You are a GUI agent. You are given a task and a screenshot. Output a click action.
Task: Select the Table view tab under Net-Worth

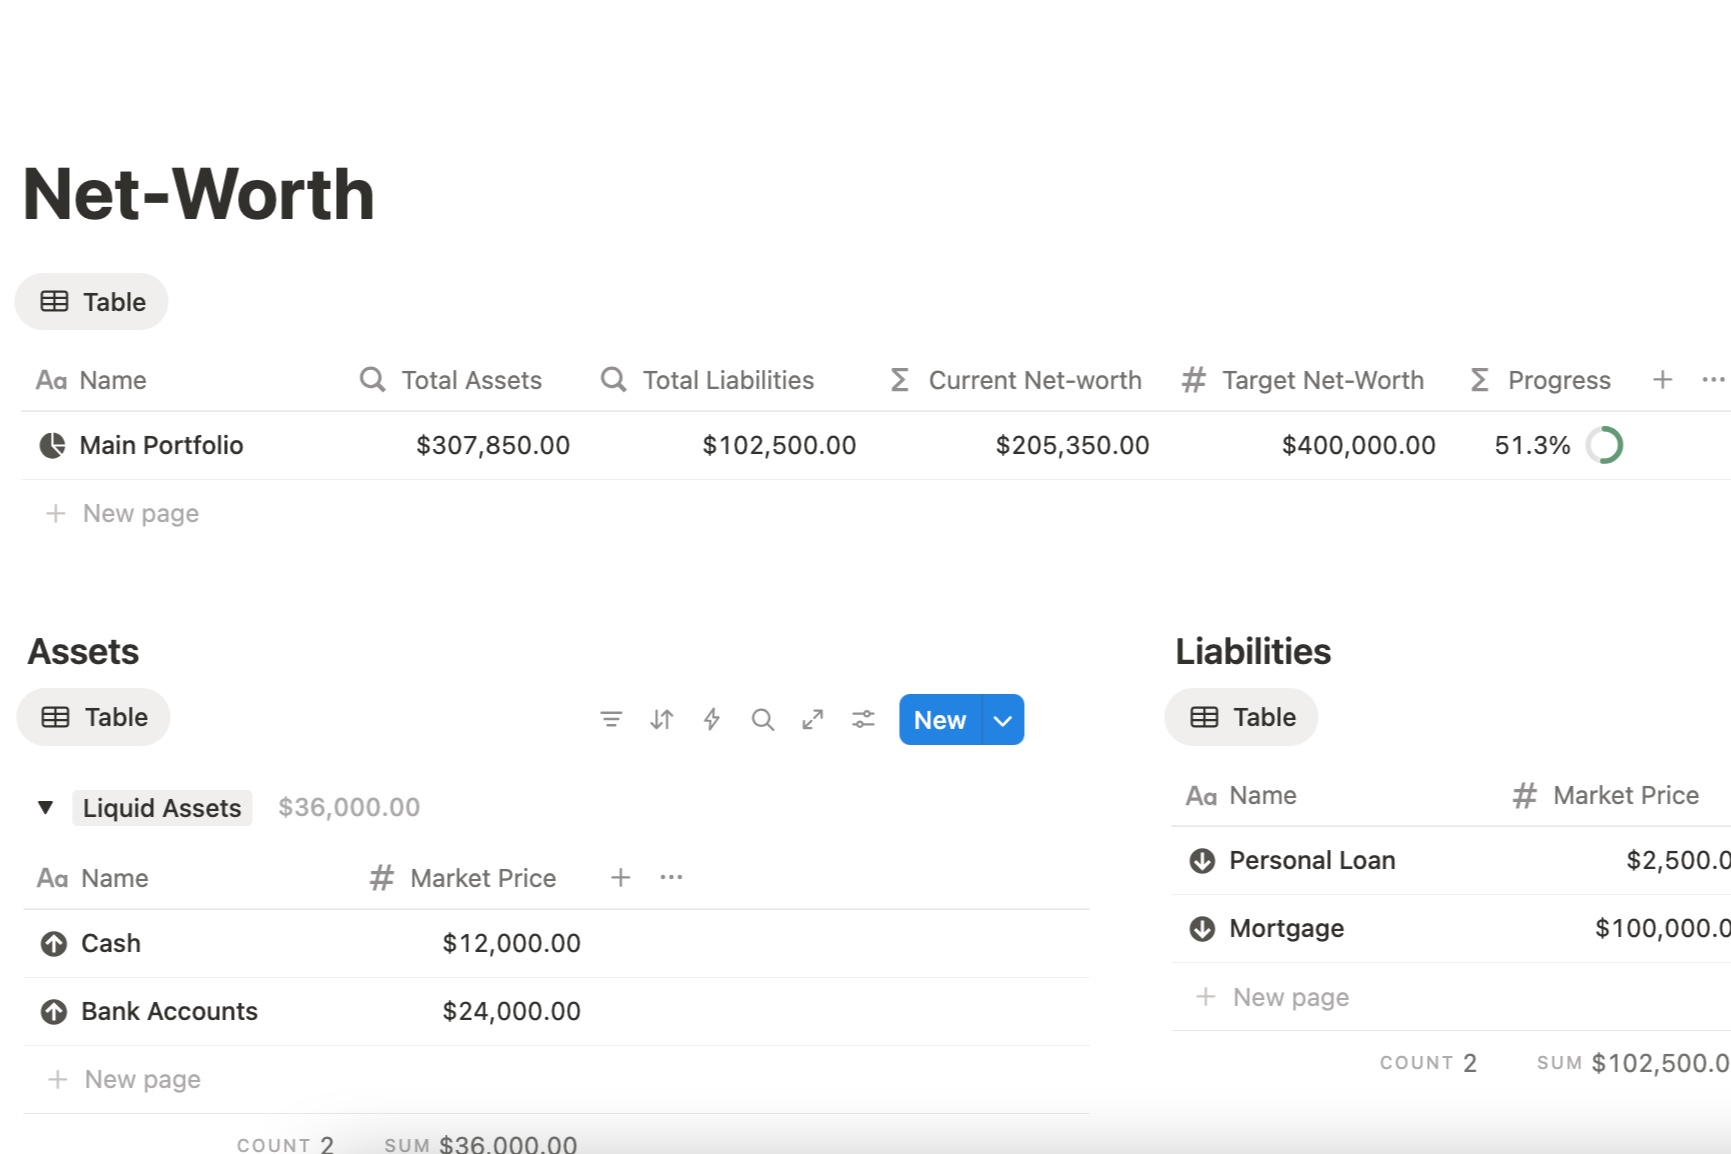[92, 302]
